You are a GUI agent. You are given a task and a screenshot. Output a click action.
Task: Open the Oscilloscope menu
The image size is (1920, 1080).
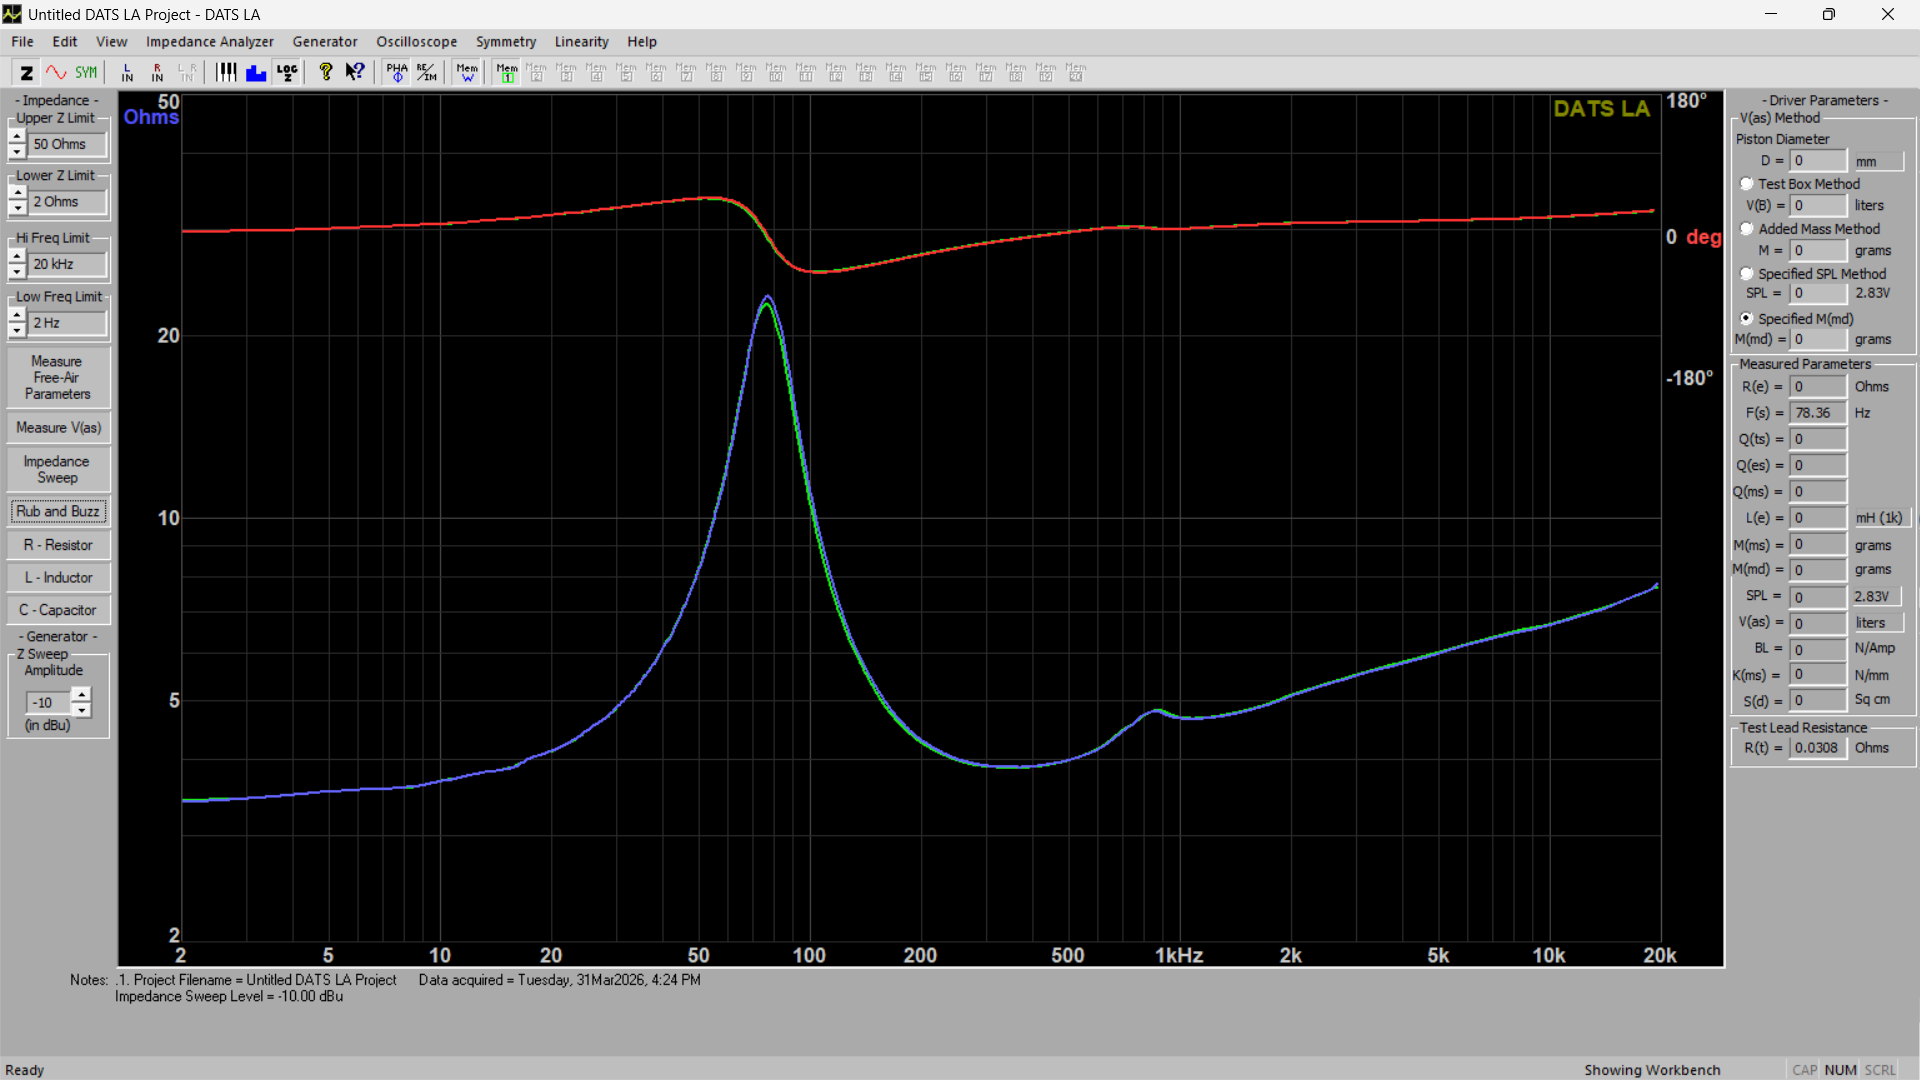tap(416, 42)
